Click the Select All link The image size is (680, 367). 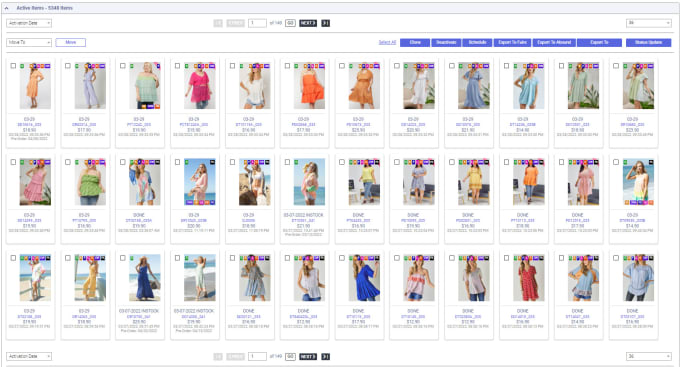pyautogui.click(x=387, y=42)
